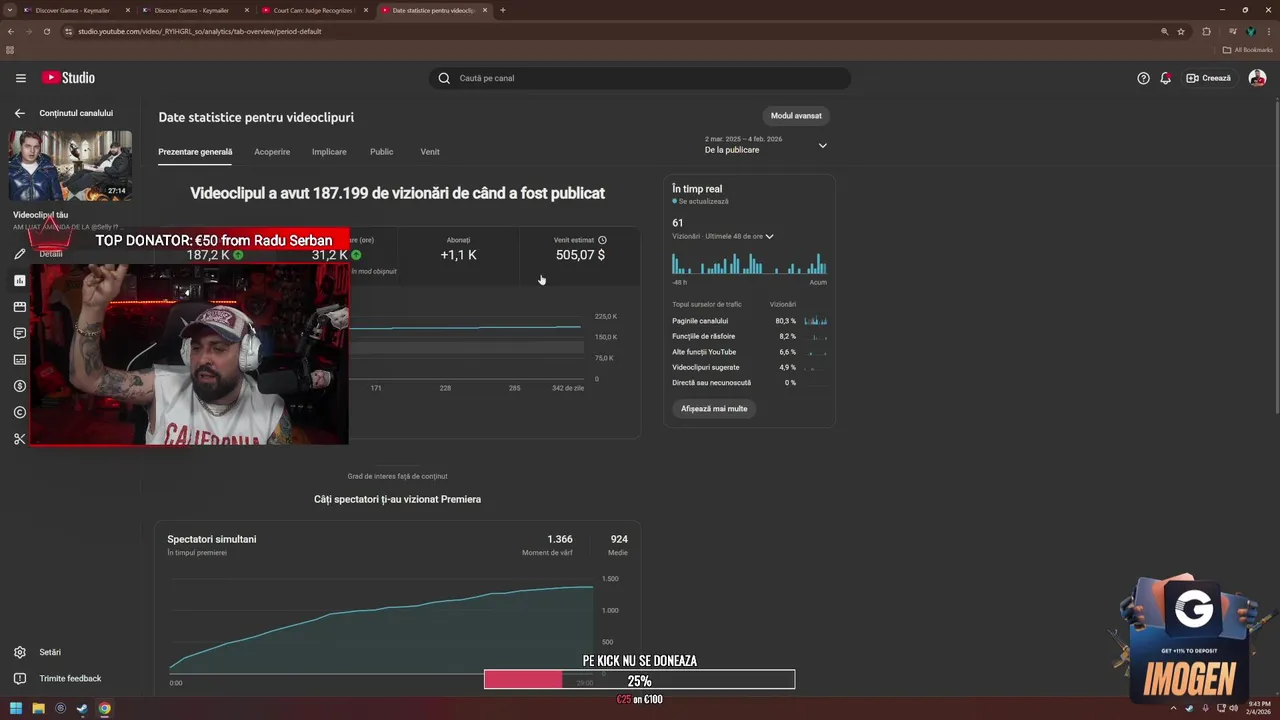Viewport: 1280px width, 720px height.
Task: Open the Chrome tab search dropdown arrow
Action: pos(10,10)
